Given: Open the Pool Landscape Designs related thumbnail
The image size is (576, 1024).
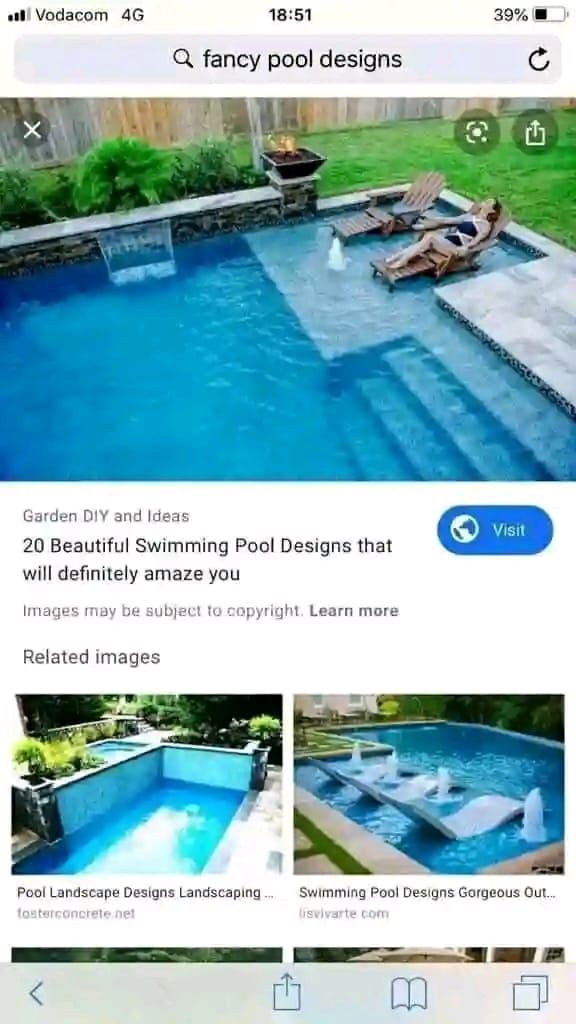Looking at the screenshot, I should point(147,784).
